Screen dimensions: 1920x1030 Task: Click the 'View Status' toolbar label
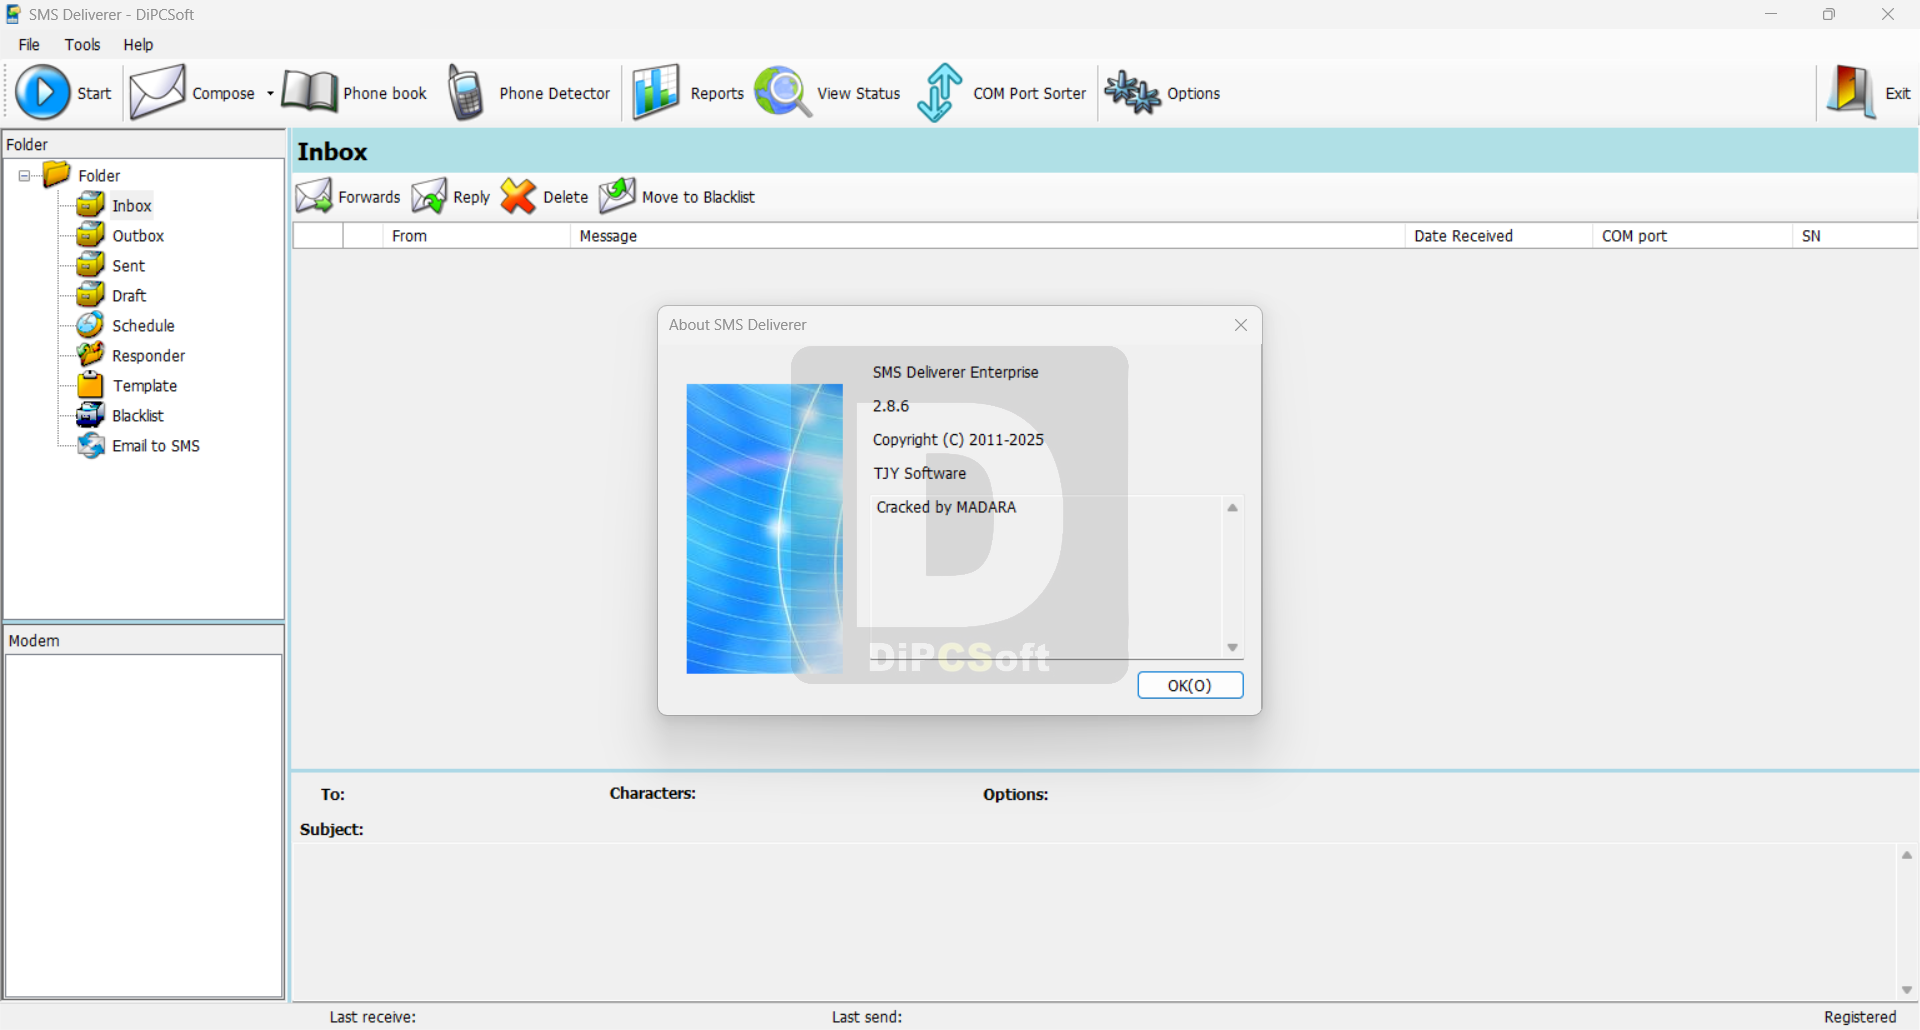click(x=858, y=93)
